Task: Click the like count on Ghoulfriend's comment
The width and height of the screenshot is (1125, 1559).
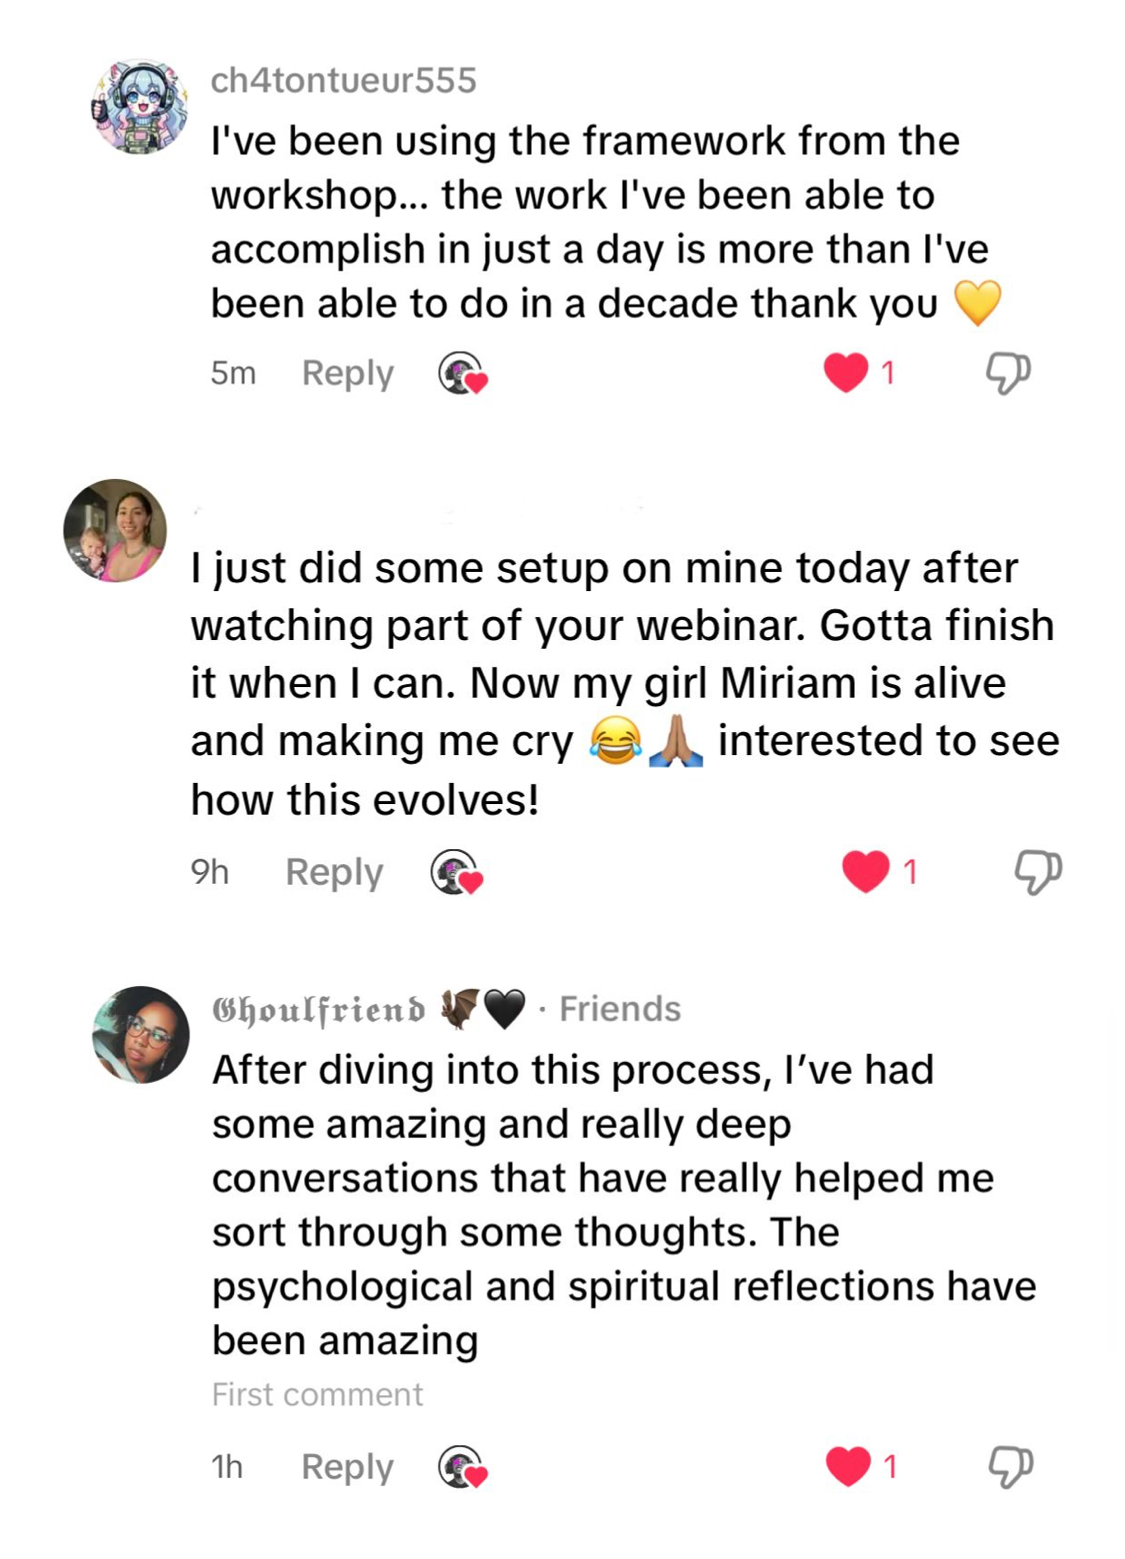Action: pyautogui.click(x=890, y=1466)
